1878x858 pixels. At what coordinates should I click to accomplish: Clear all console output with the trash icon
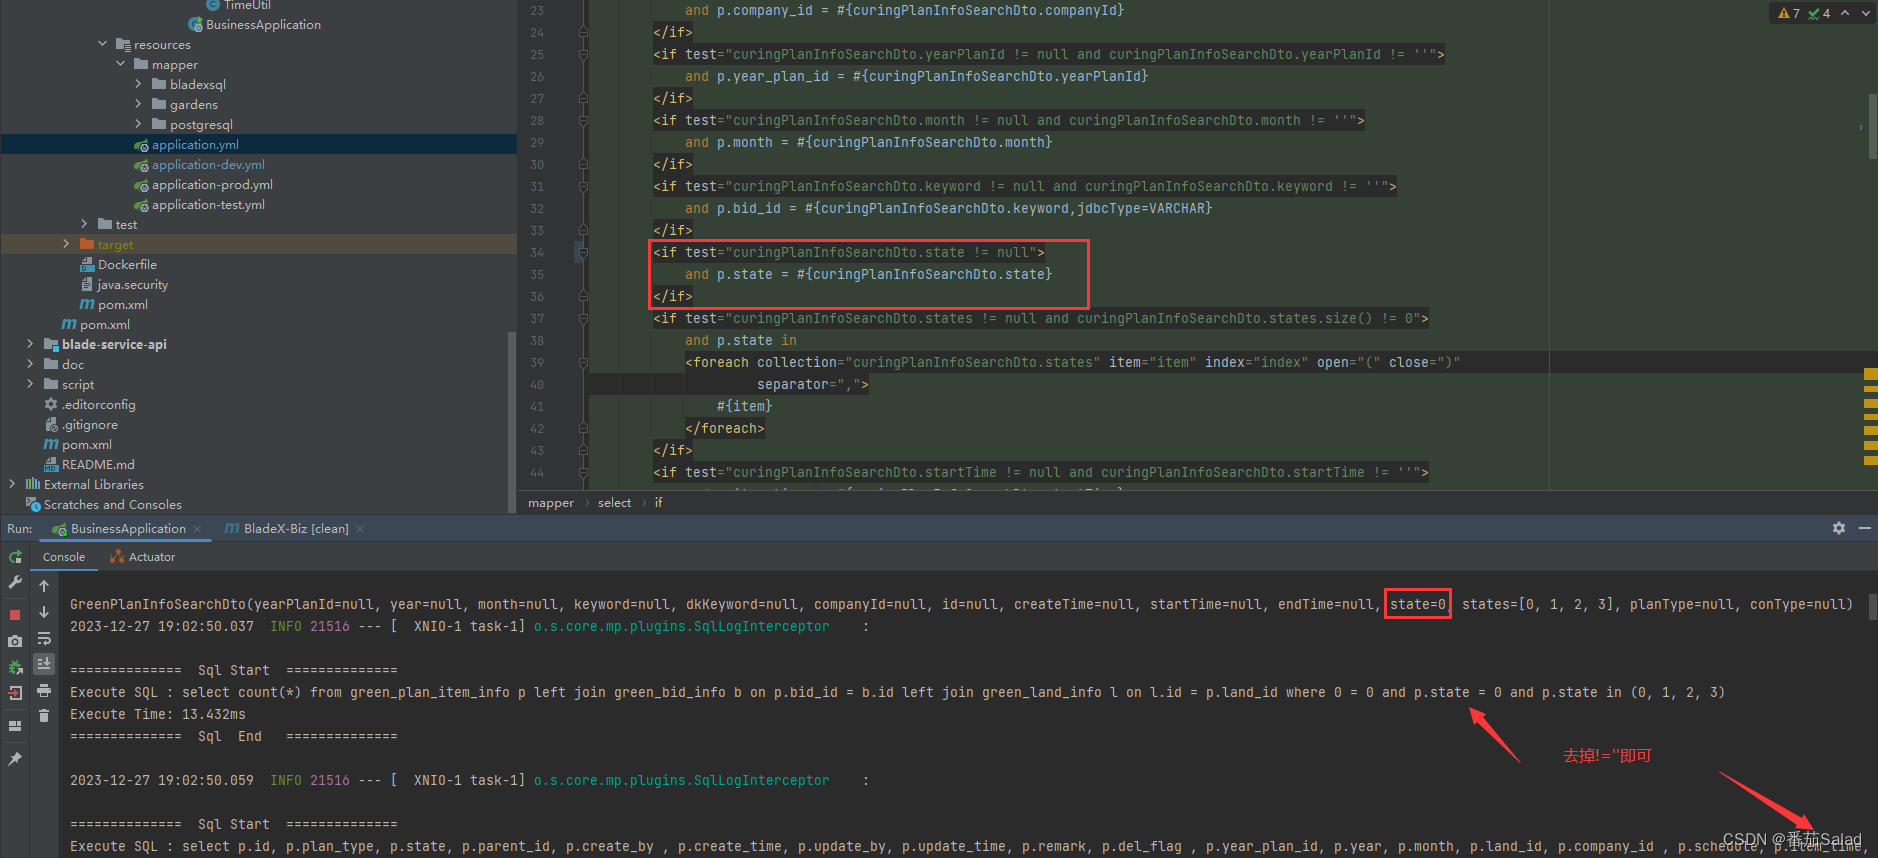44,715
